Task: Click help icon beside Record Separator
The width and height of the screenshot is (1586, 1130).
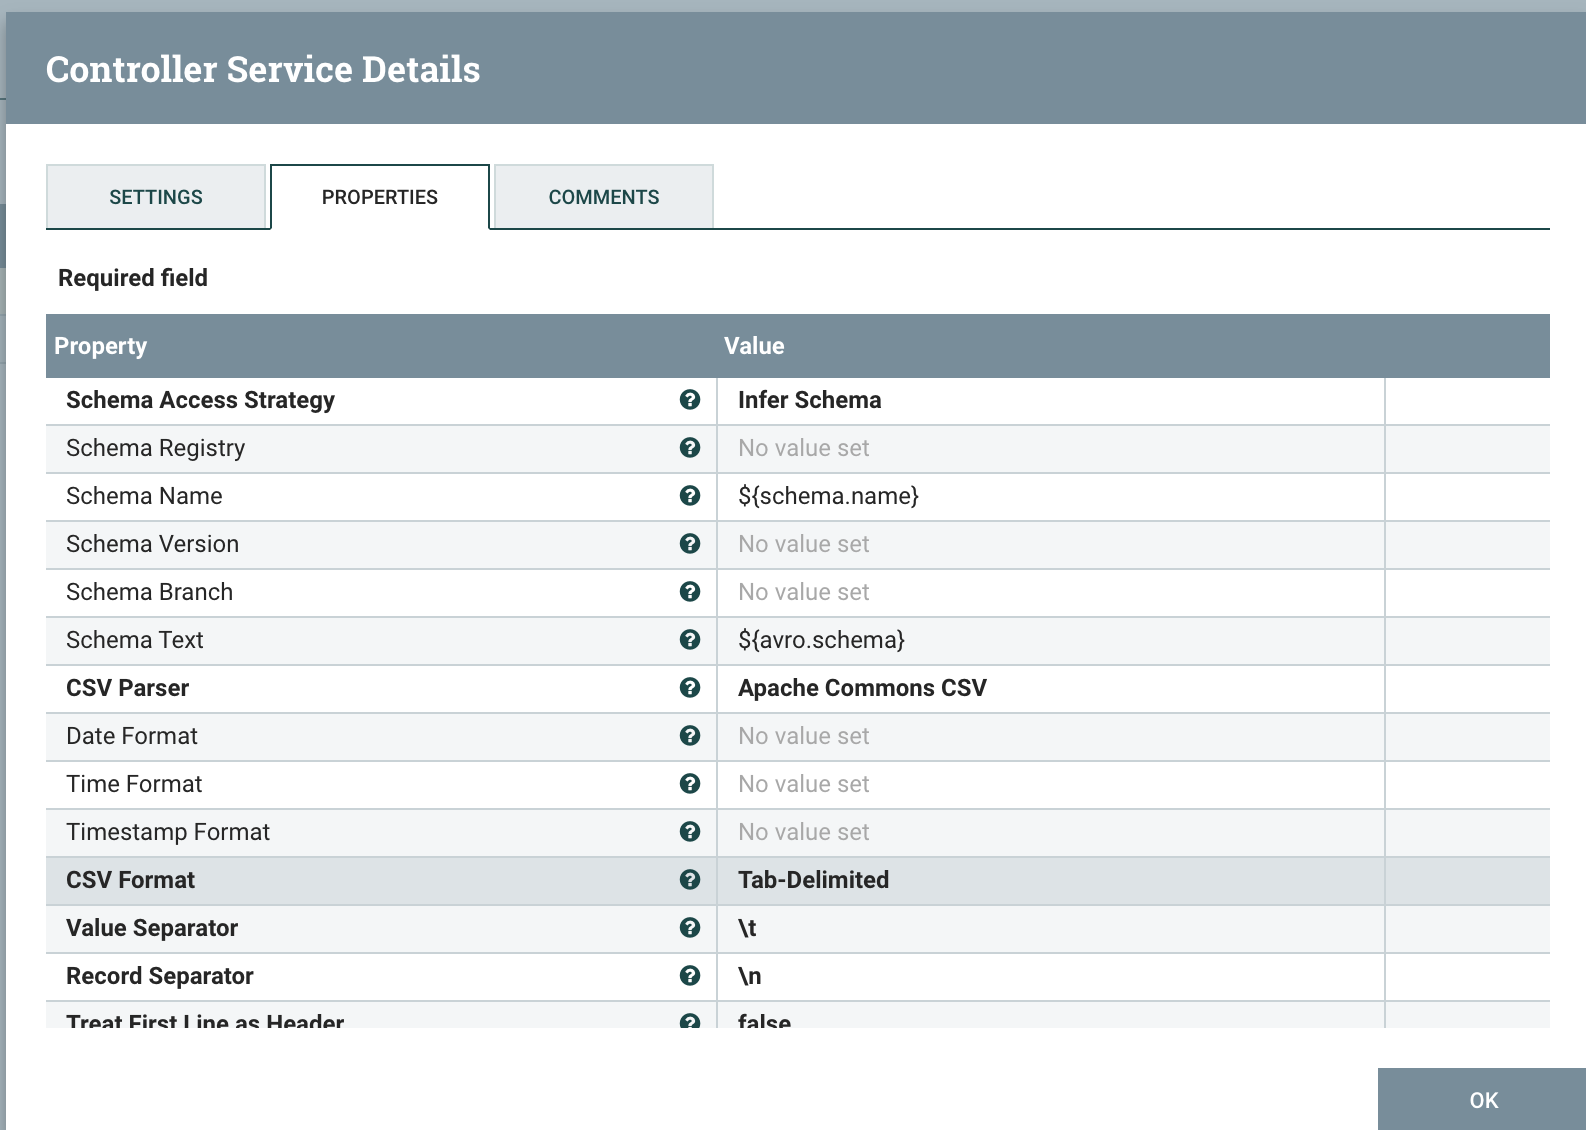Action: 689,976
